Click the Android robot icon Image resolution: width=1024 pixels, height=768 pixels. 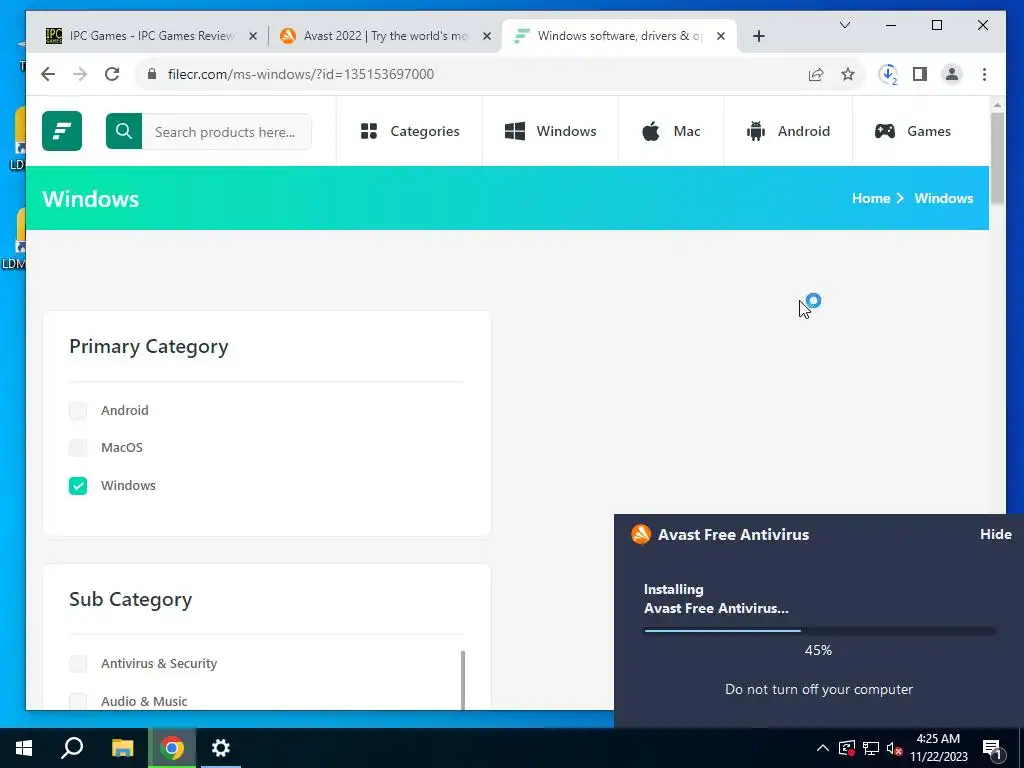[x=756, y=131]
